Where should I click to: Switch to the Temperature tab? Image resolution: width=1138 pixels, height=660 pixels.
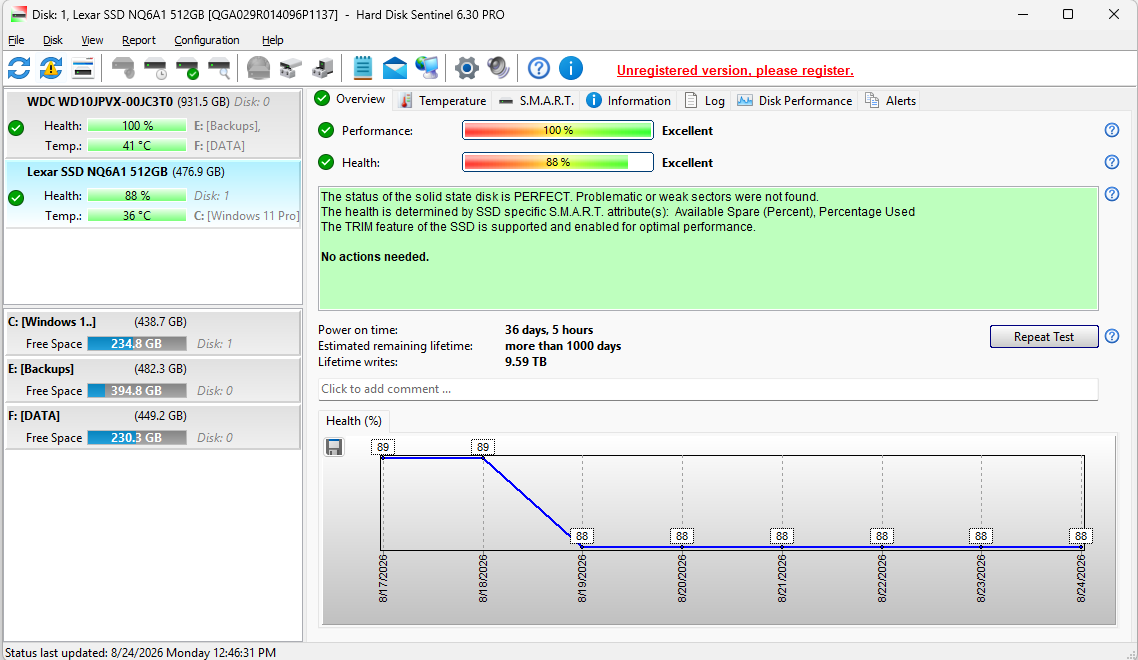443,100
